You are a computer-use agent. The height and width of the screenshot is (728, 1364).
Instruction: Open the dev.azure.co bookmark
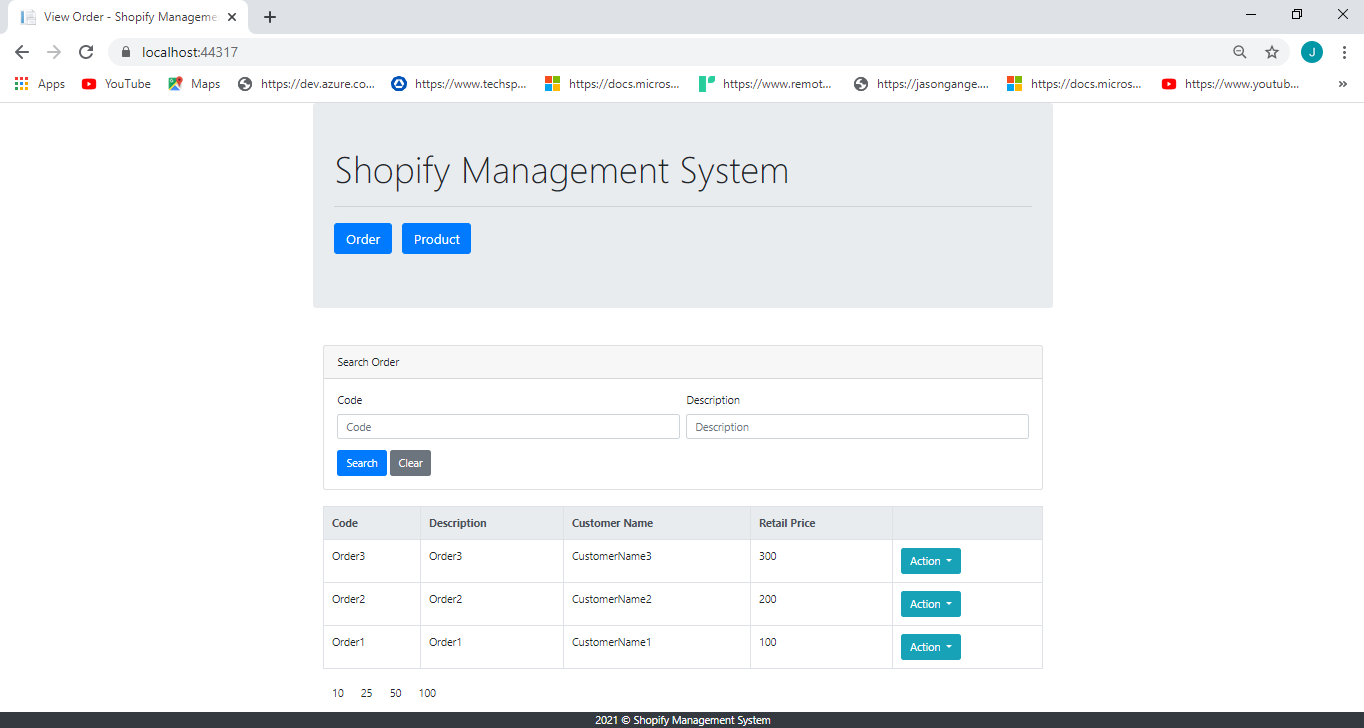pyautogui.click(x=307, y=84)
